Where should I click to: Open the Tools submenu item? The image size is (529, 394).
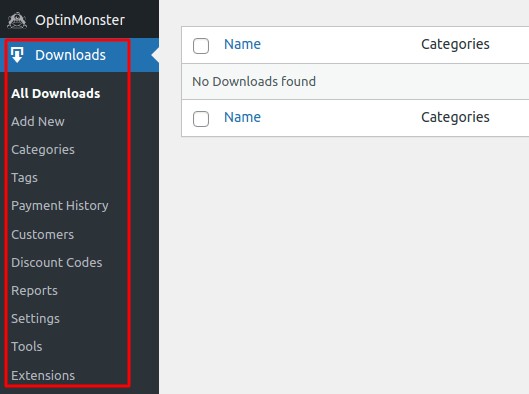tap(27, 346)
